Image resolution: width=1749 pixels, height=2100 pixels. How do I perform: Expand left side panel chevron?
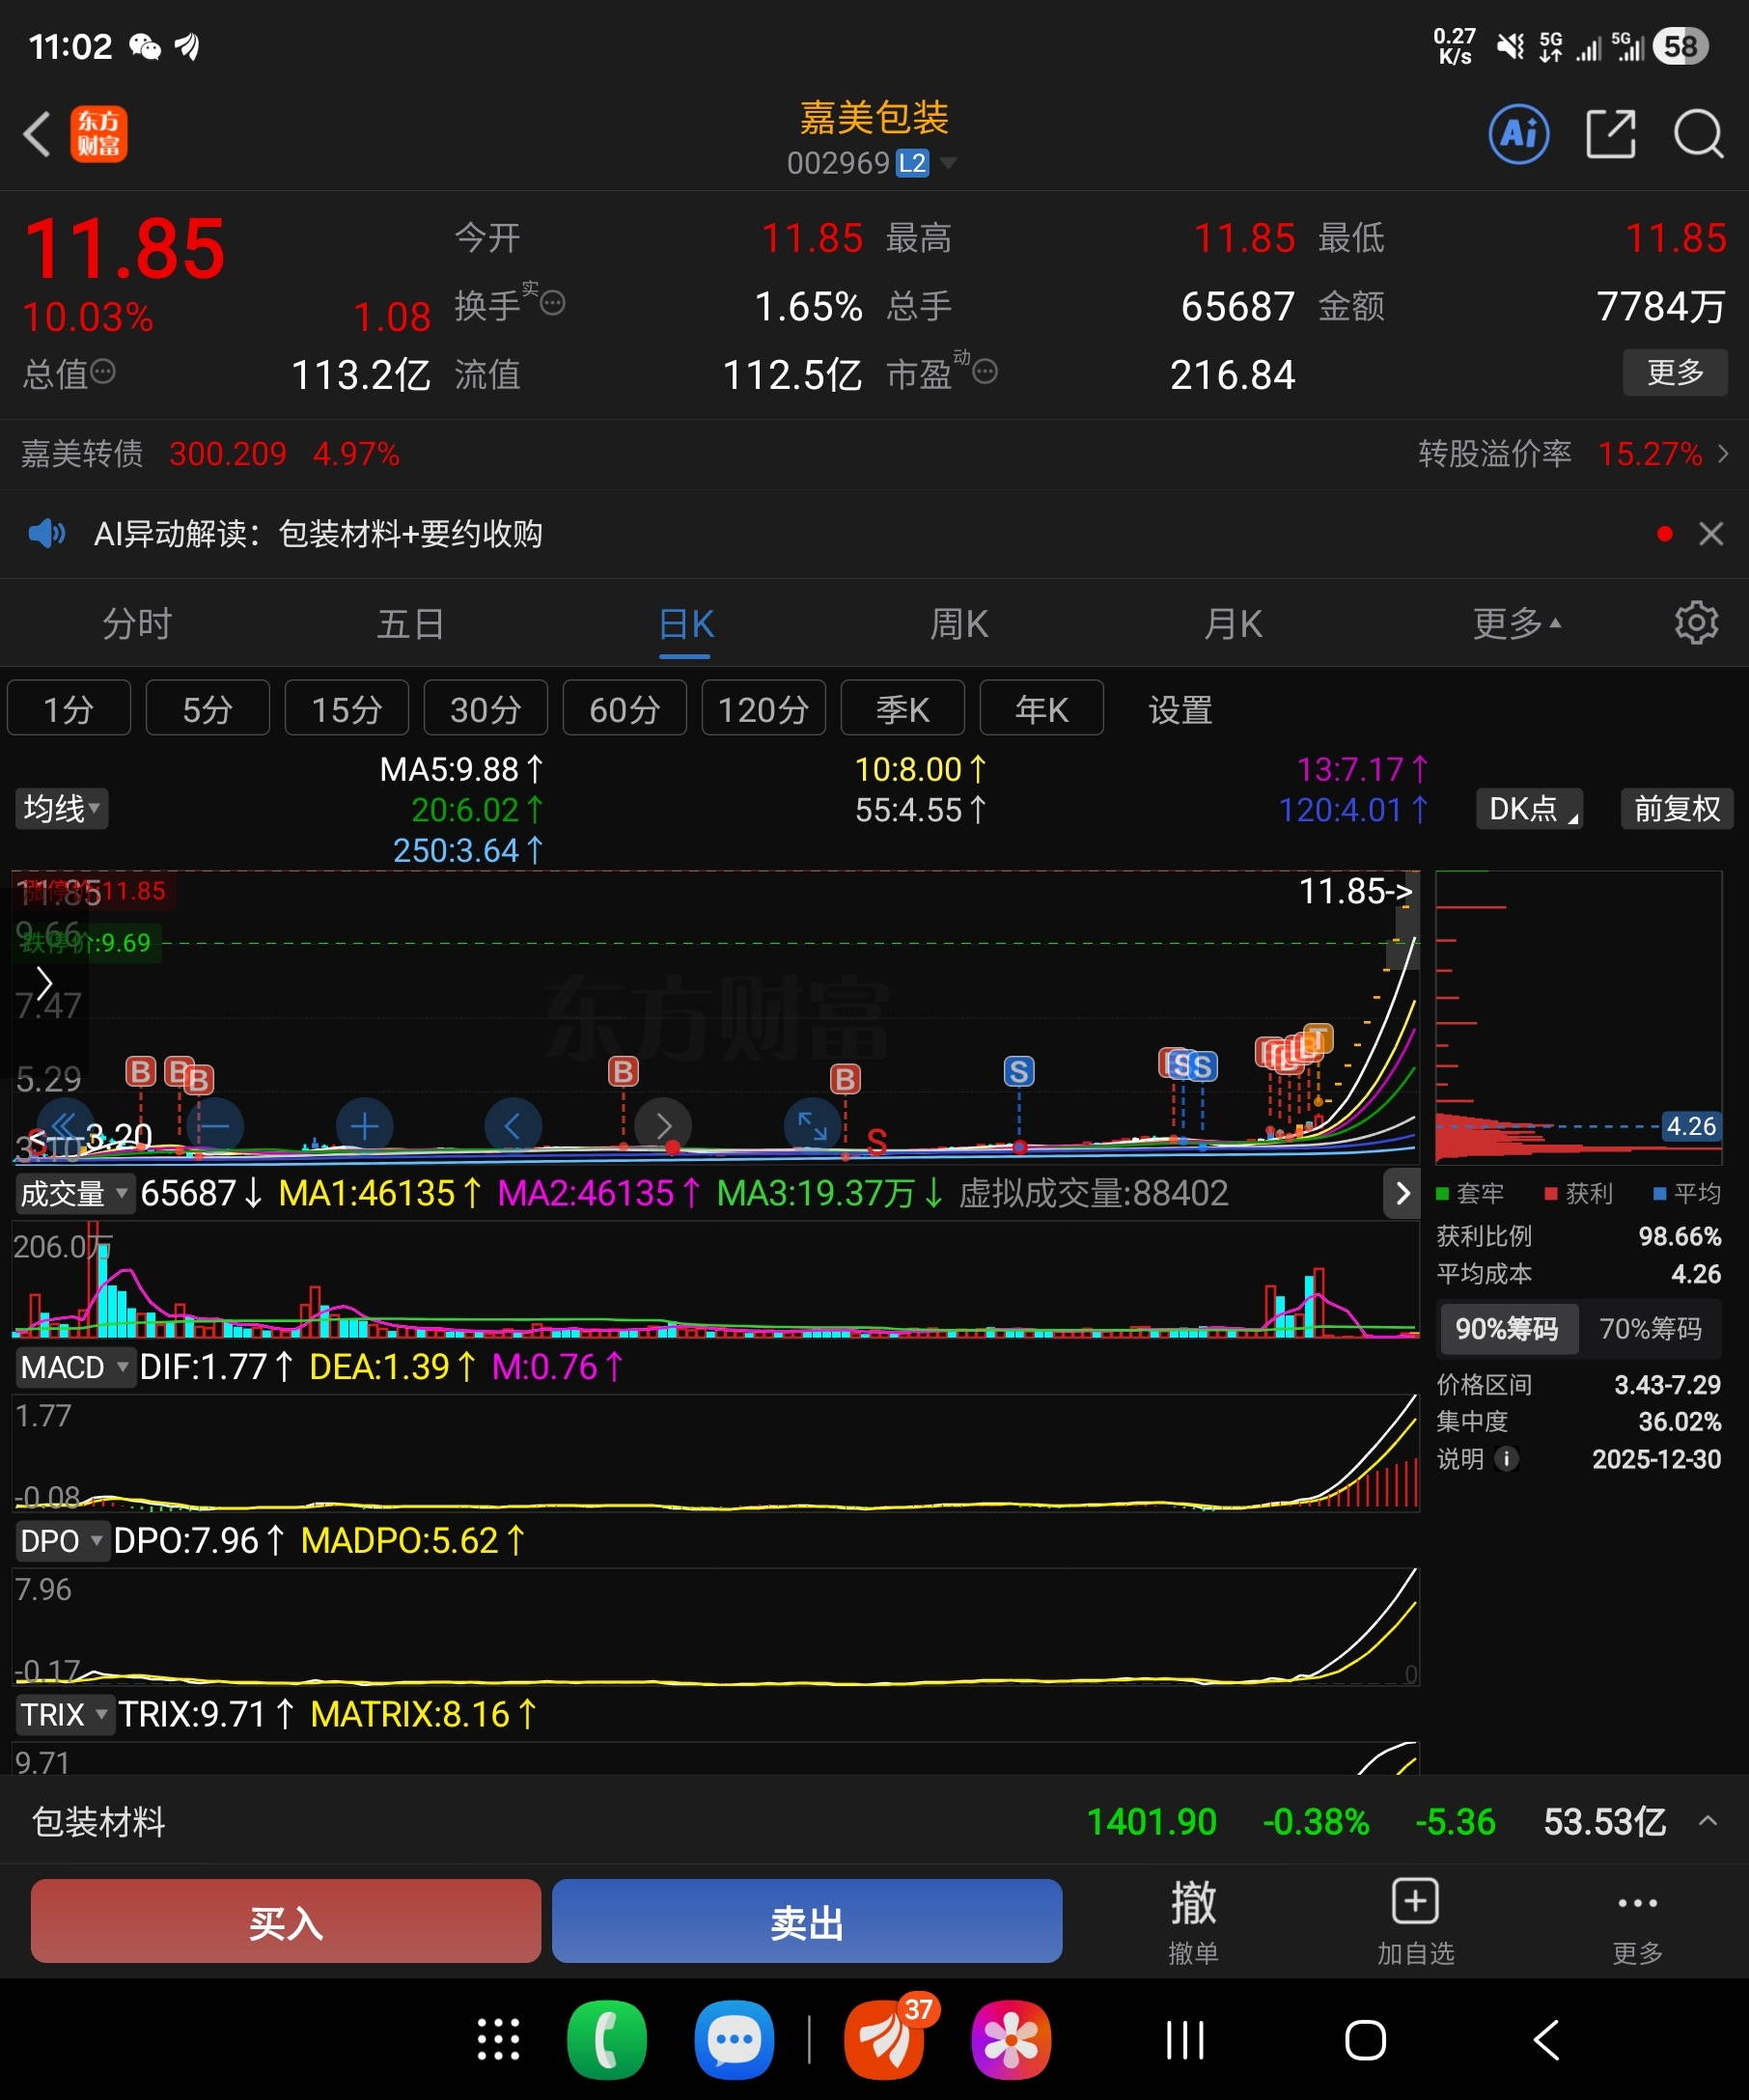44,983
